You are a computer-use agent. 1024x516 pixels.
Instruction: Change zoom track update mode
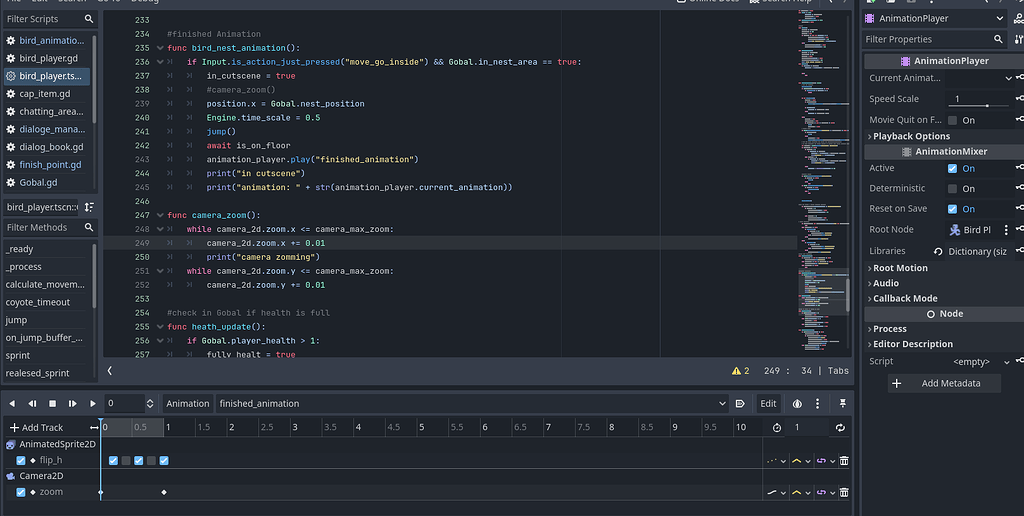coord(776,492)
